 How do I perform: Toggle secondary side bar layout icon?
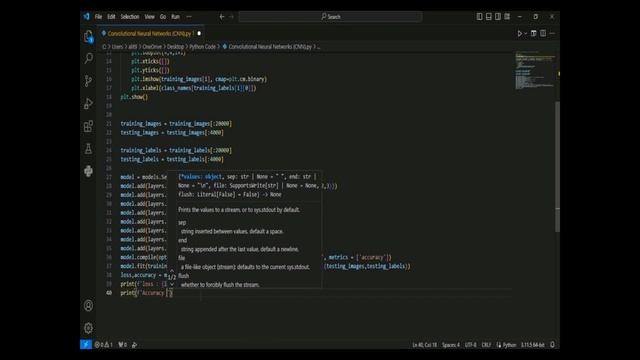(x=498, y=17)
